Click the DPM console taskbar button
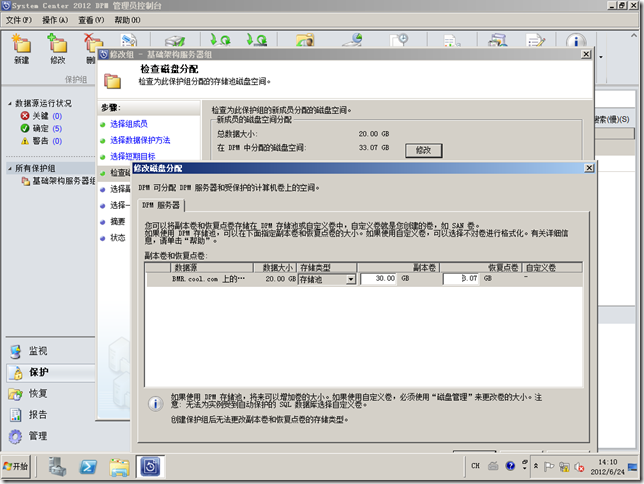This screenshot has height=484, width=644. [150, 467]
